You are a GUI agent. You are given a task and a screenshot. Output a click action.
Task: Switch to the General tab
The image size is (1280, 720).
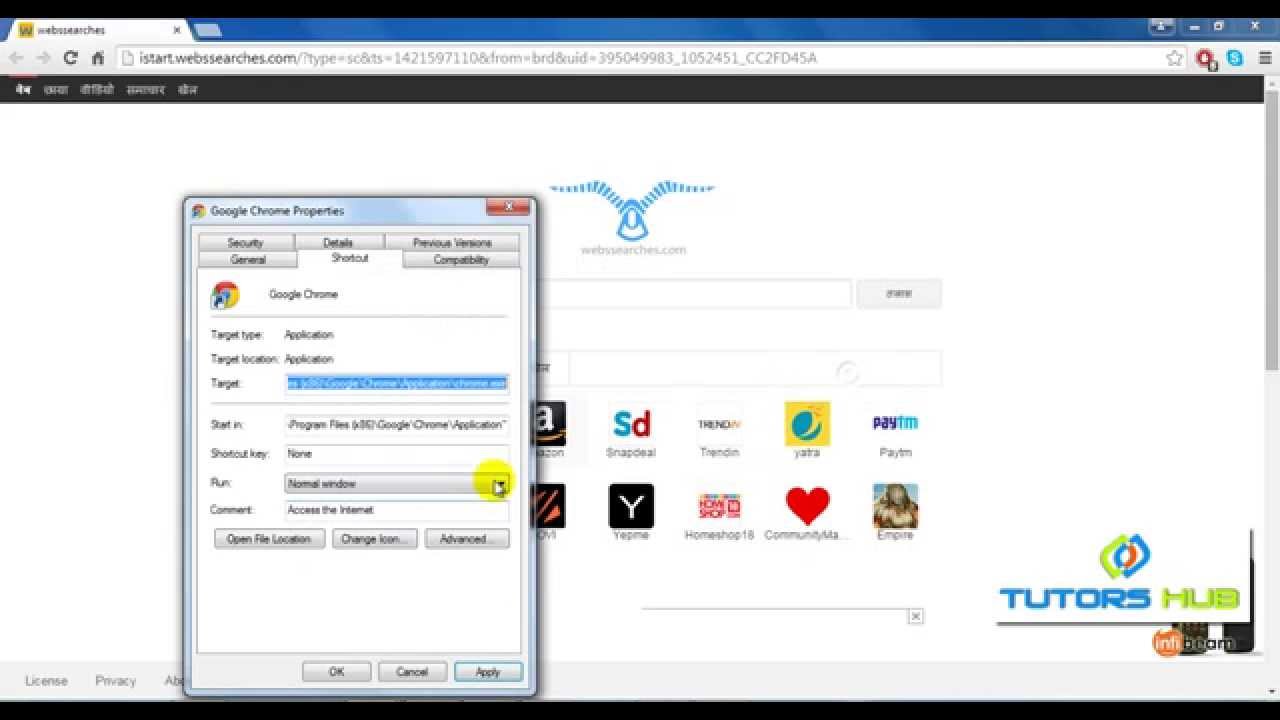pos(248,259)
